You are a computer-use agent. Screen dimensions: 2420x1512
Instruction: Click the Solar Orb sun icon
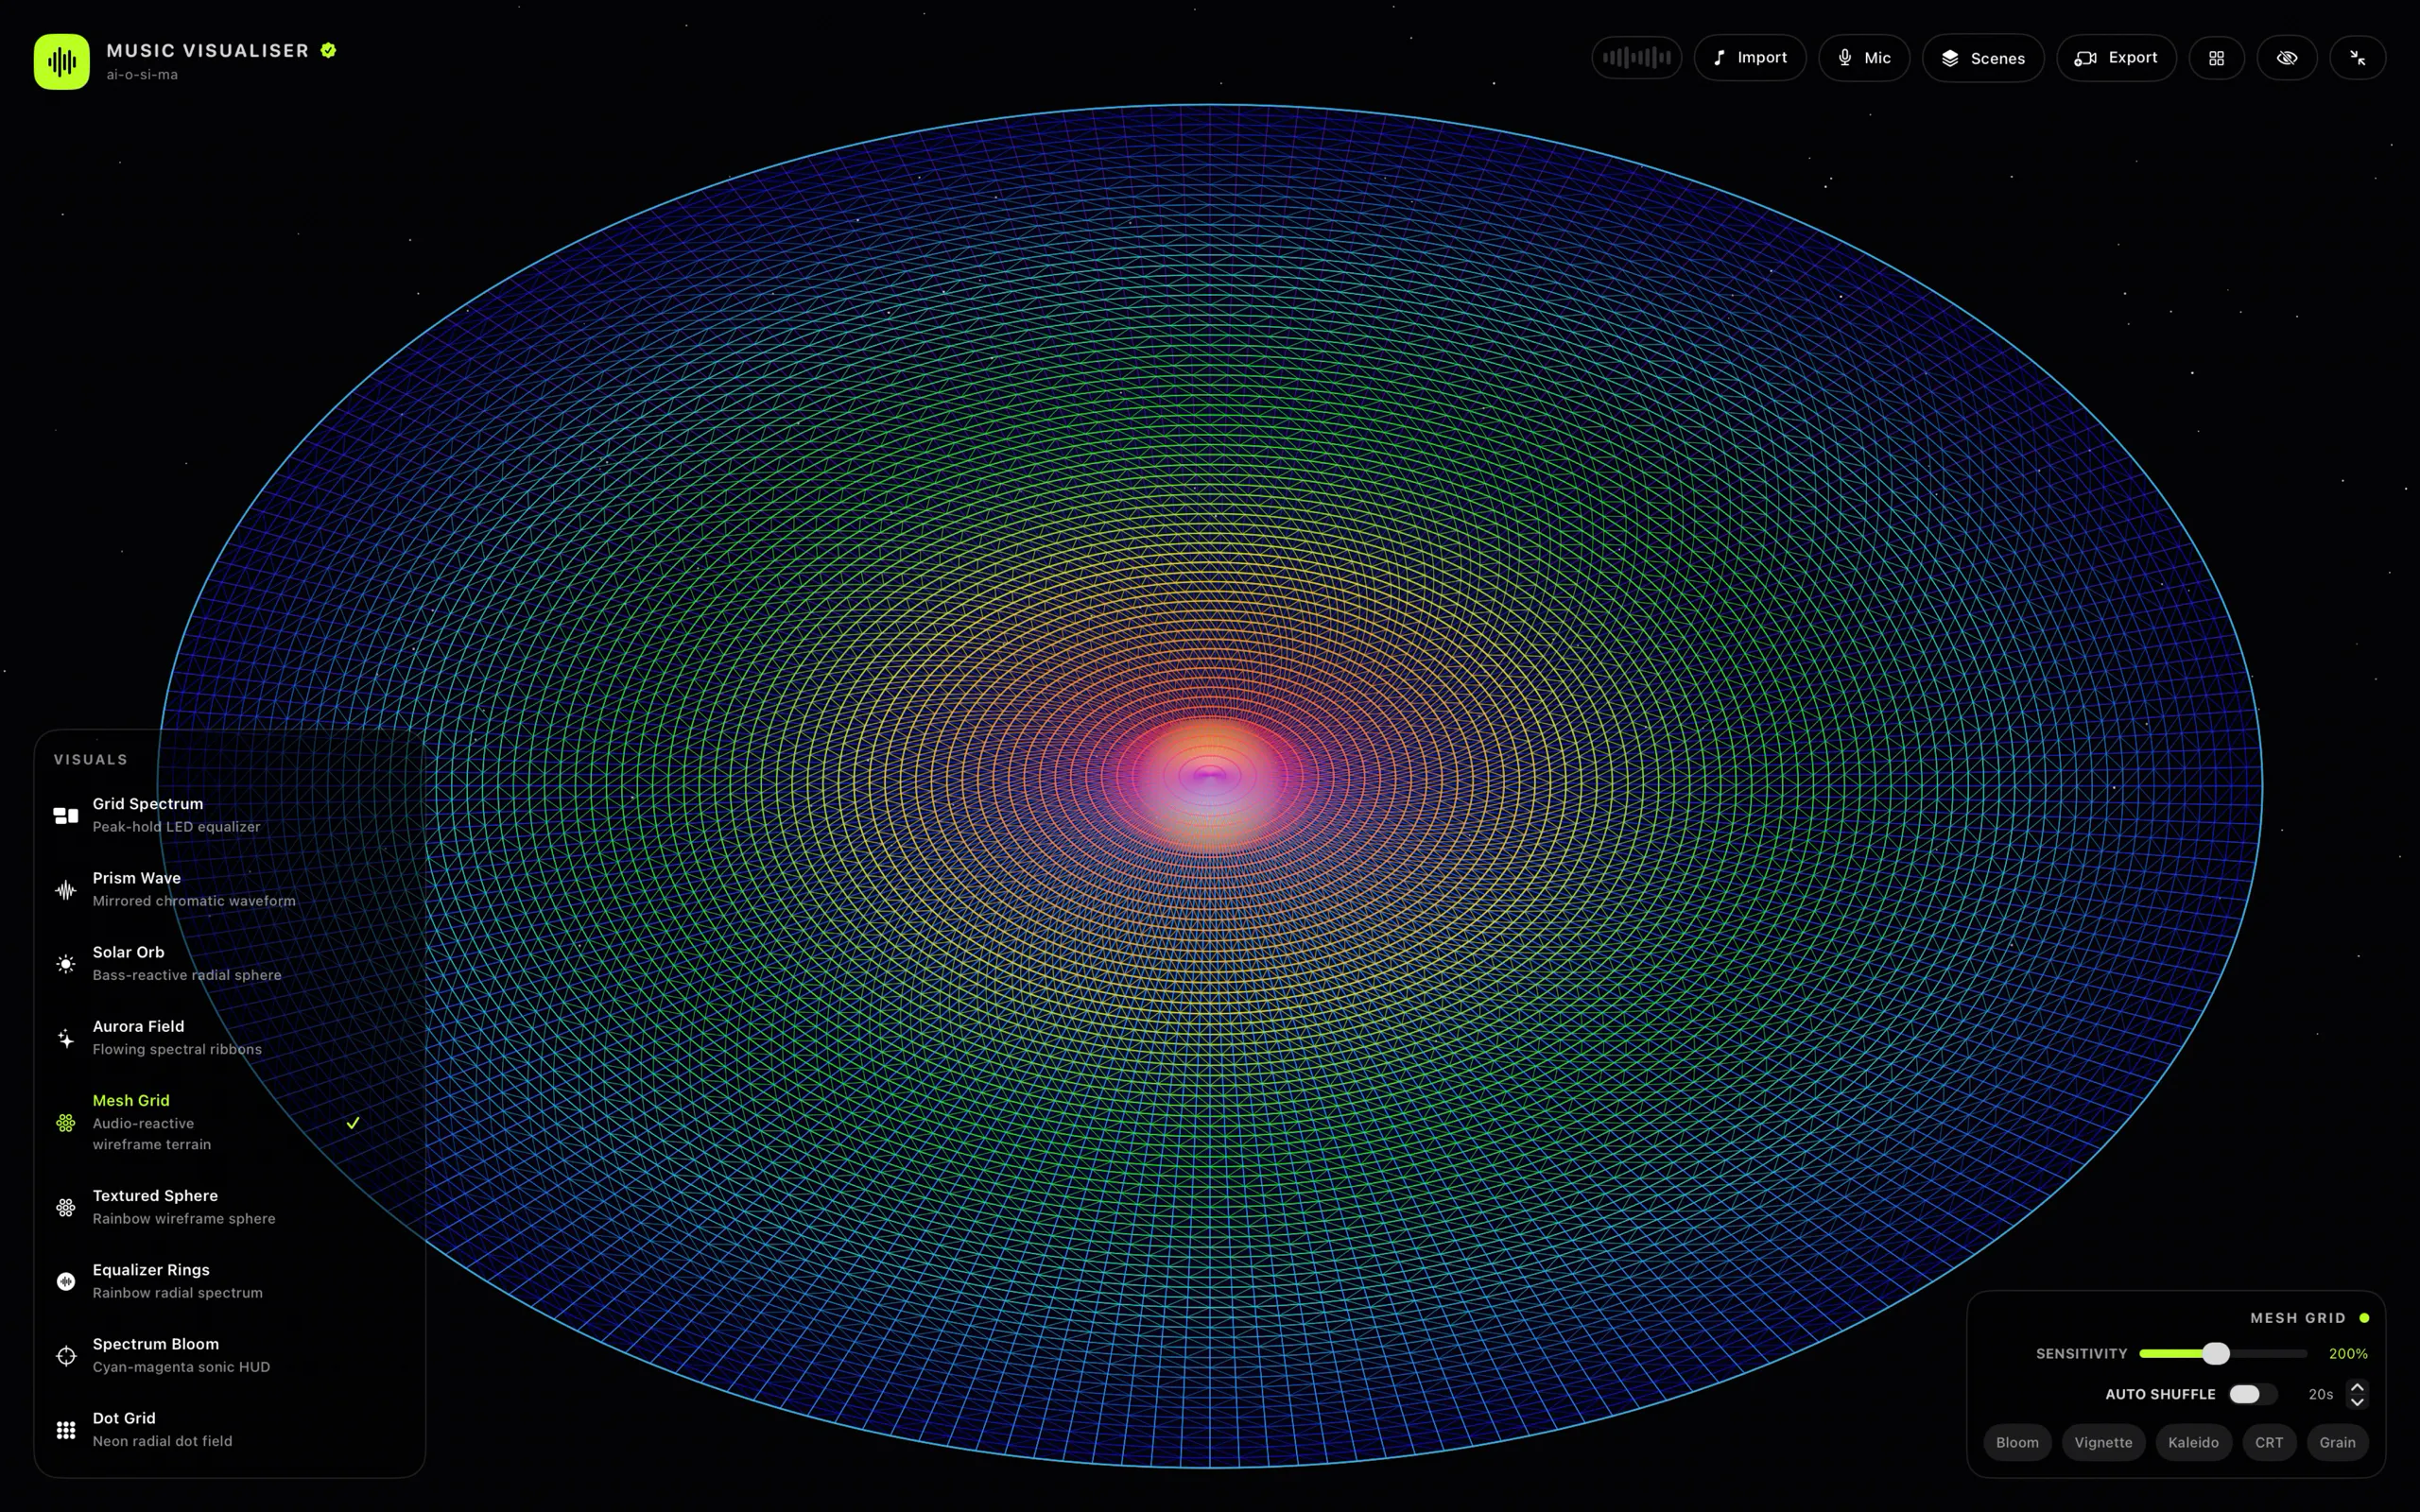tap(66, 964)
